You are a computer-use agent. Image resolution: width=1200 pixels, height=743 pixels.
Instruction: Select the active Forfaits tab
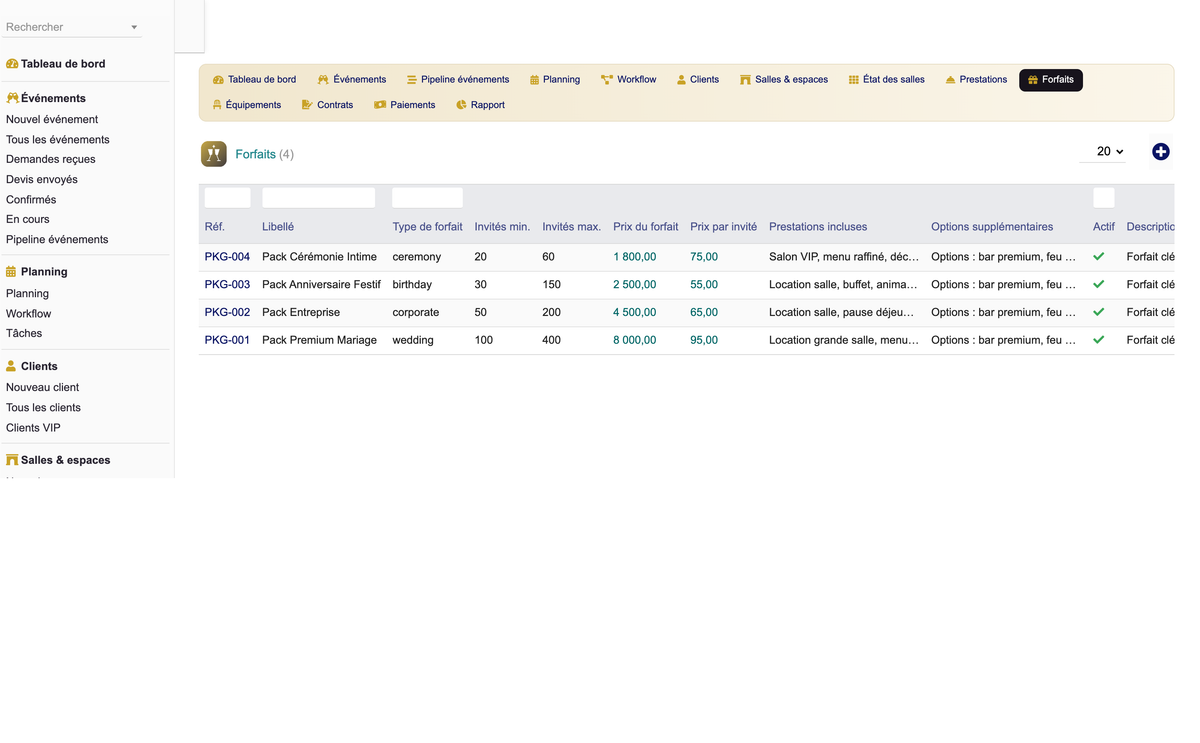pyautogui.click(x=1051, y=80)
